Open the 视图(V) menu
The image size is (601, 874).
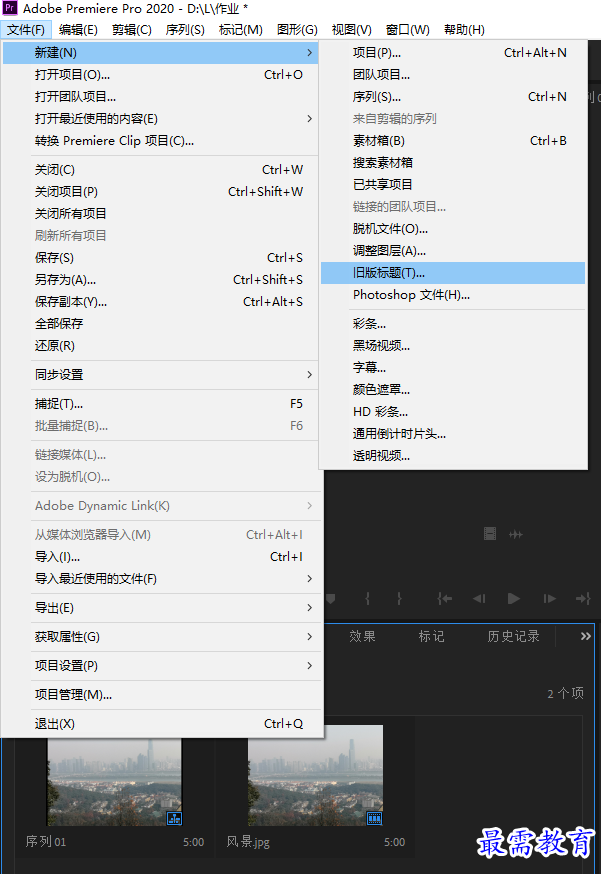[351, 30]
